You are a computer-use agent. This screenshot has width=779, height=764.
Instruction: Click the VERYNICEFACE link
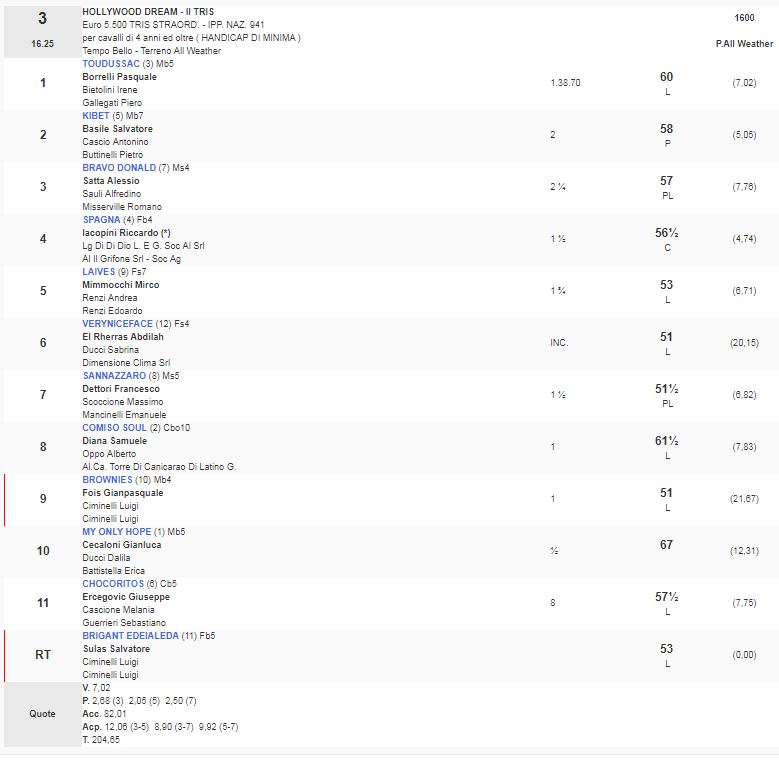pos(117,324)
